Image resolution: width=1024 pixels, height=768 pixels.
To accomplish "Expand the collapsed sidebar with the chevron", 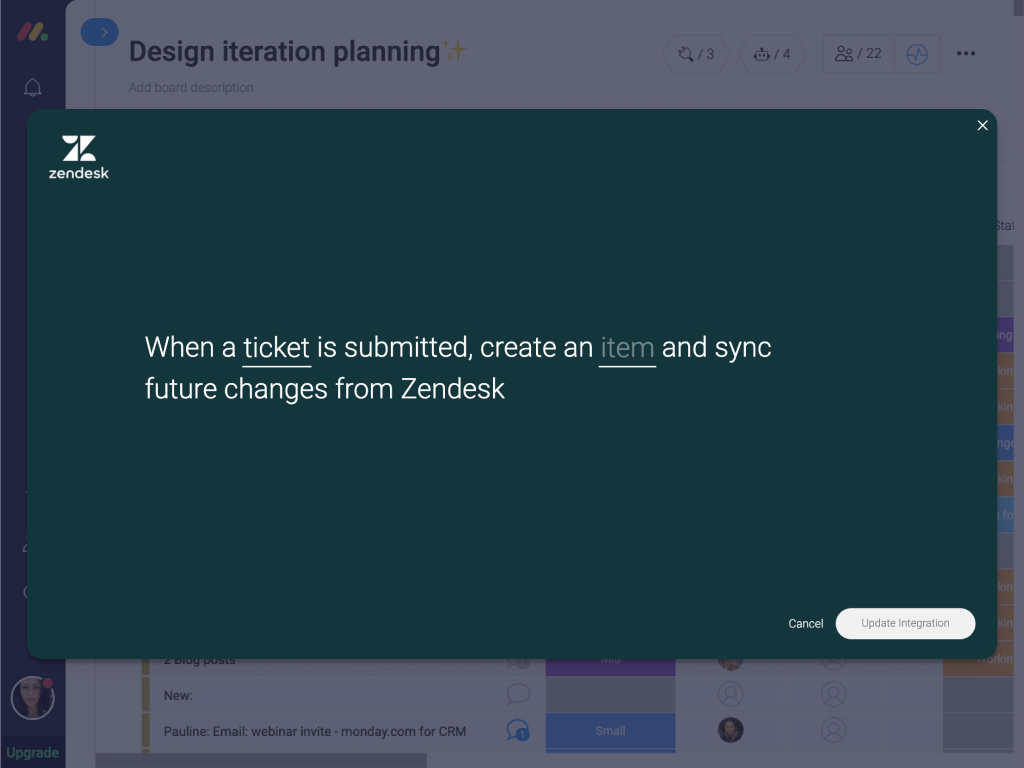I will coord(100,32).
